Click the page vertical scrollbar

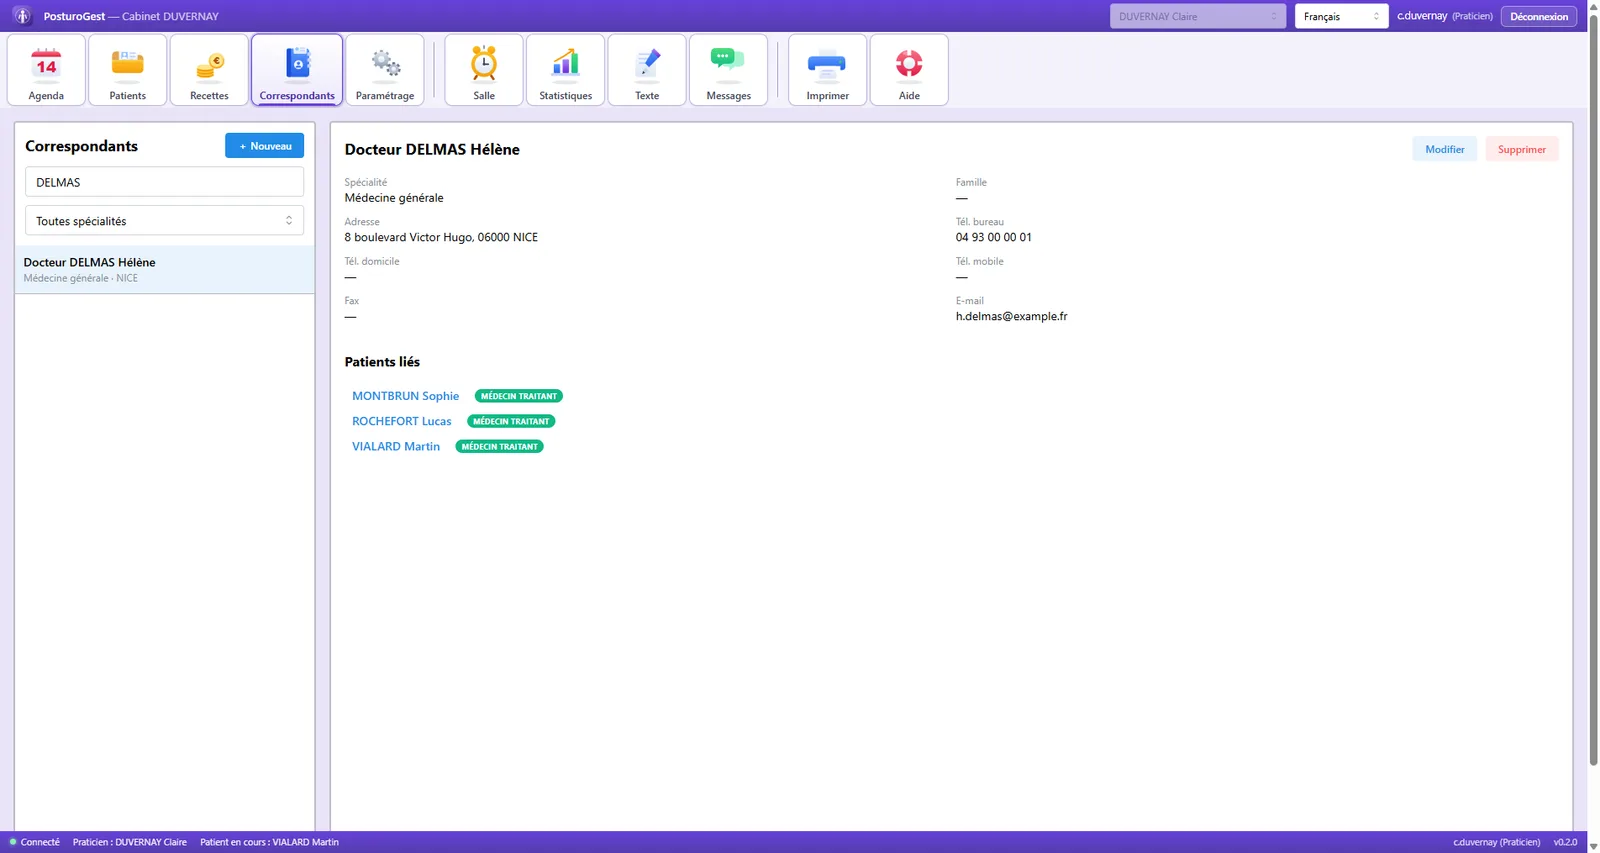[x=1593, y=390]
